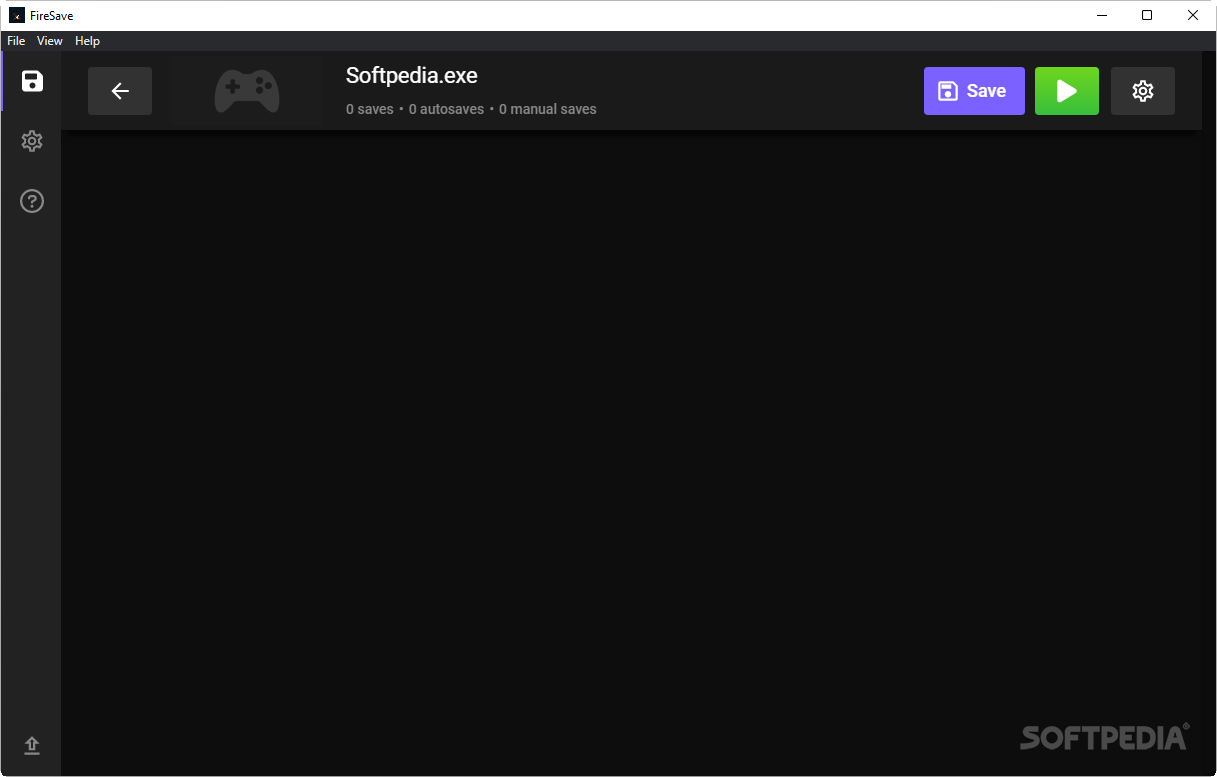Click the purple Save button
This screenshot has height=777, width=1217.
[974, 91]
